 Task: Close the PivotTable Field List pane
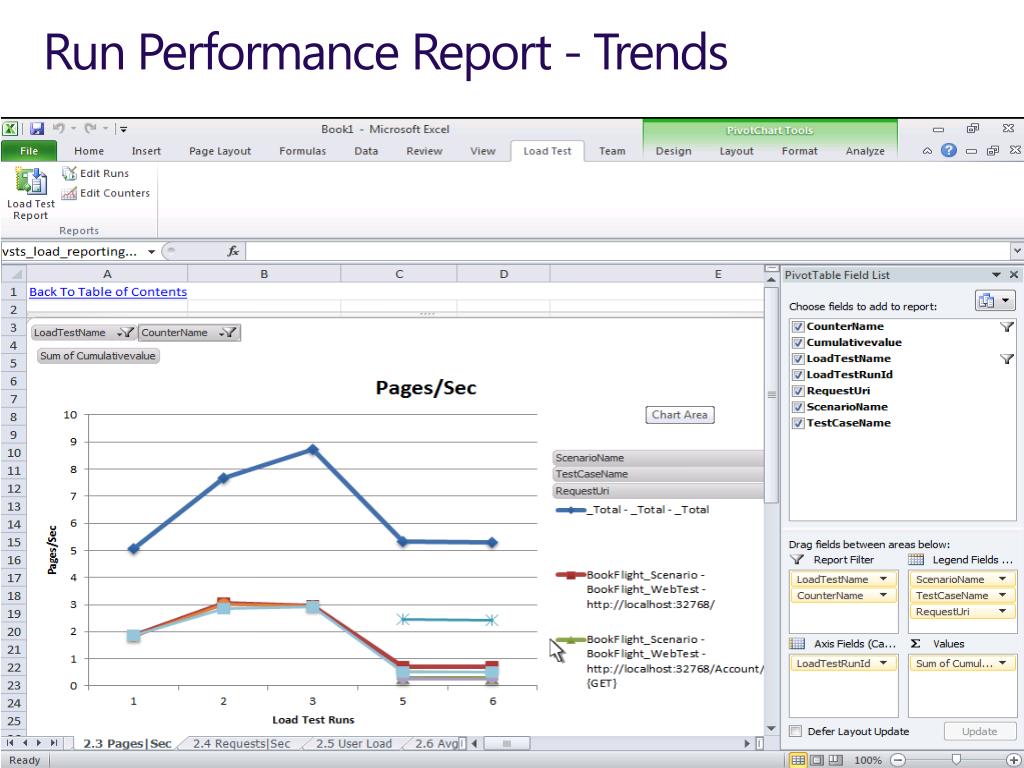click(1014, 275)
